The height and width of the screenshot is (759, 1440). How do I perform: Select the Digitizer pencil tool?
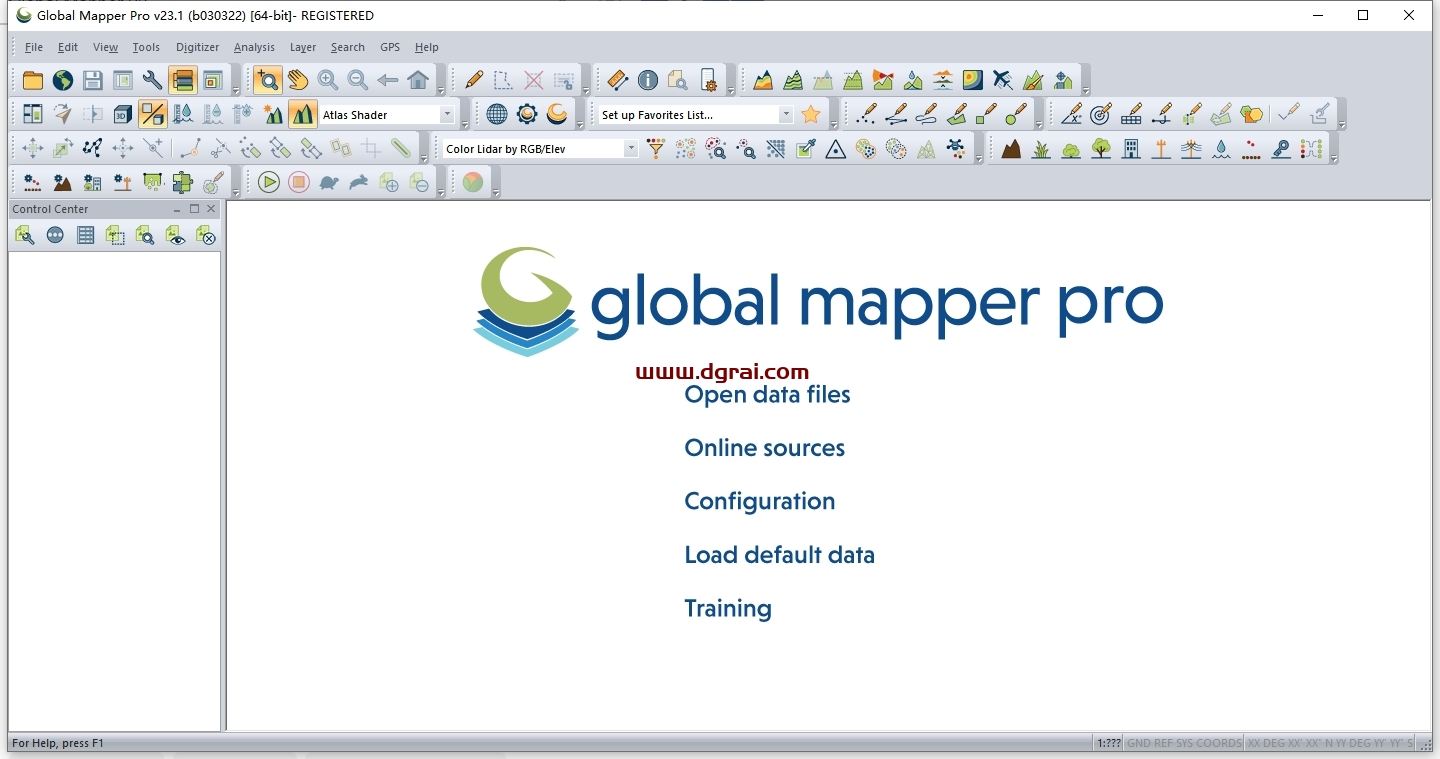tap(474, 81)
